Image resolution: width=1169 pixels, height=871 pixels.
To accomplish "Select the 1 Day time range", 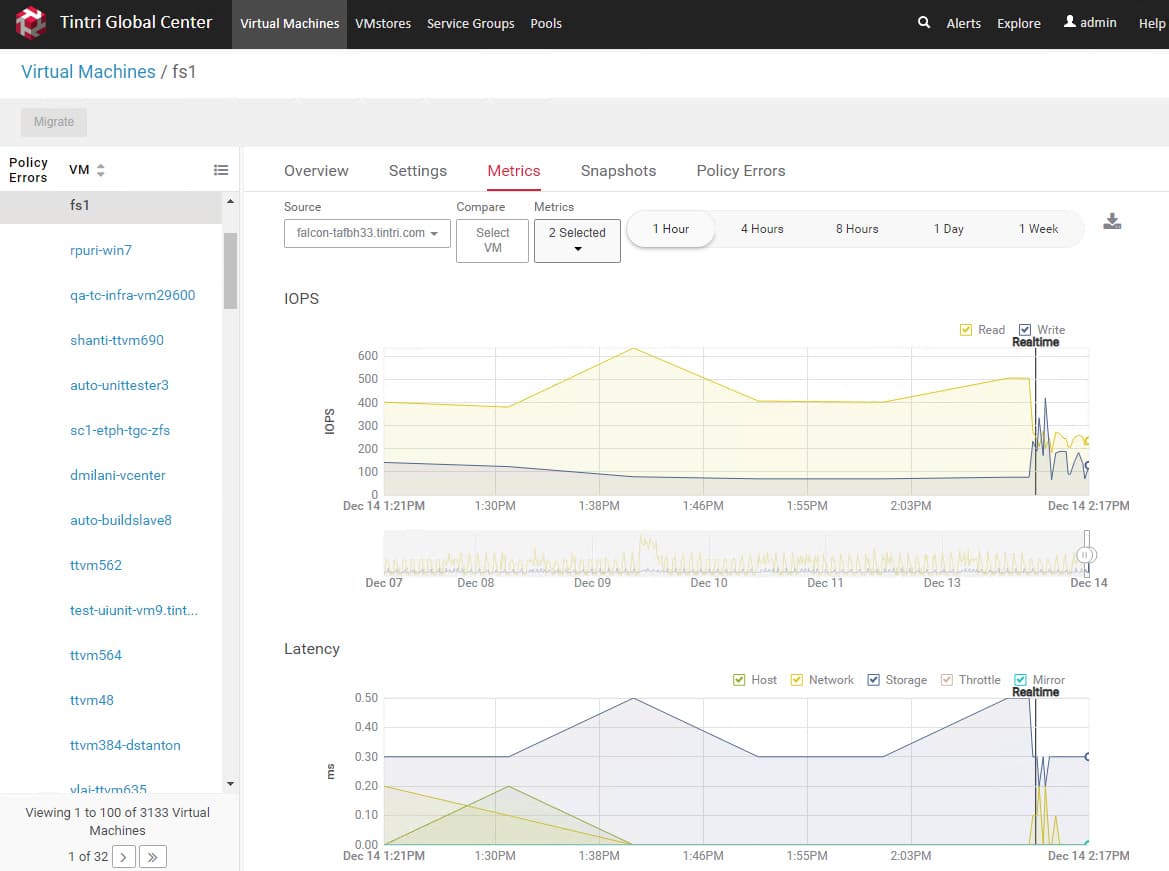I will [948, 229].
